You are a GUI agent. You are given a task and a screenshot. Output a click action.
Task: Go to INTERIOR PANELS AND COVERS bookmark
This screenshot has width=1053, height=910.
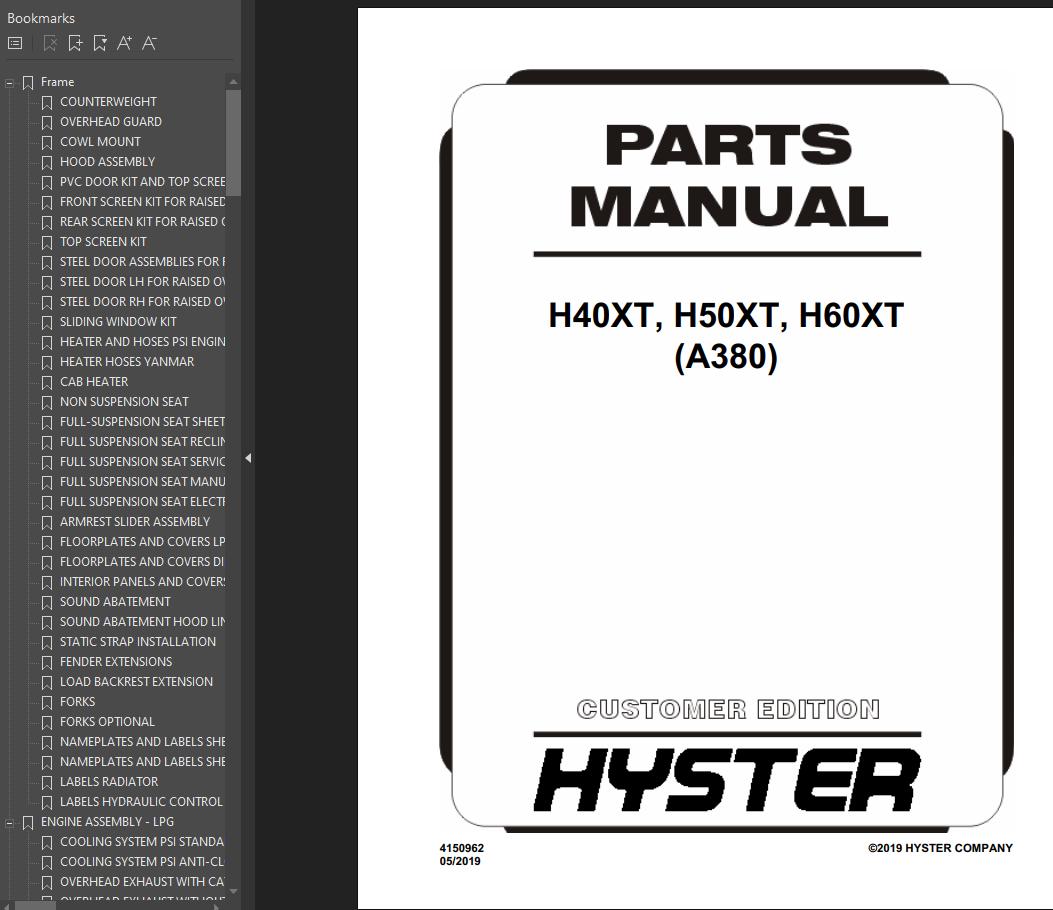(142, 582)
